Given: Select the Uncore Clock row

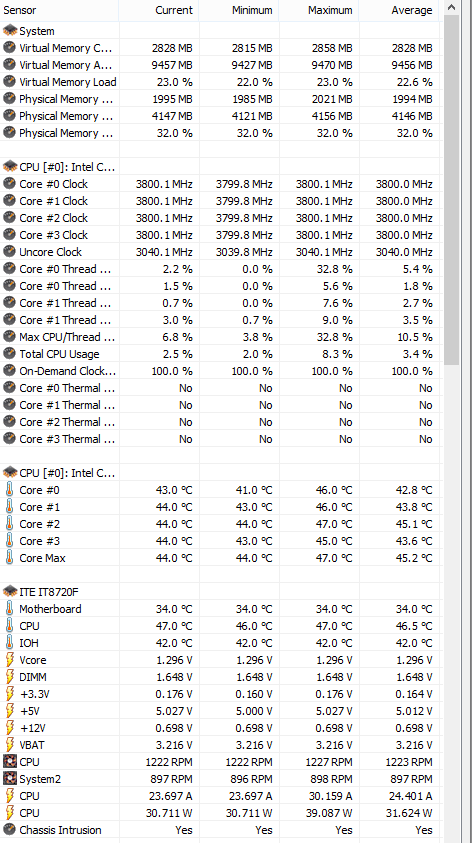Looking at the screenshot, I should [220, 252].
